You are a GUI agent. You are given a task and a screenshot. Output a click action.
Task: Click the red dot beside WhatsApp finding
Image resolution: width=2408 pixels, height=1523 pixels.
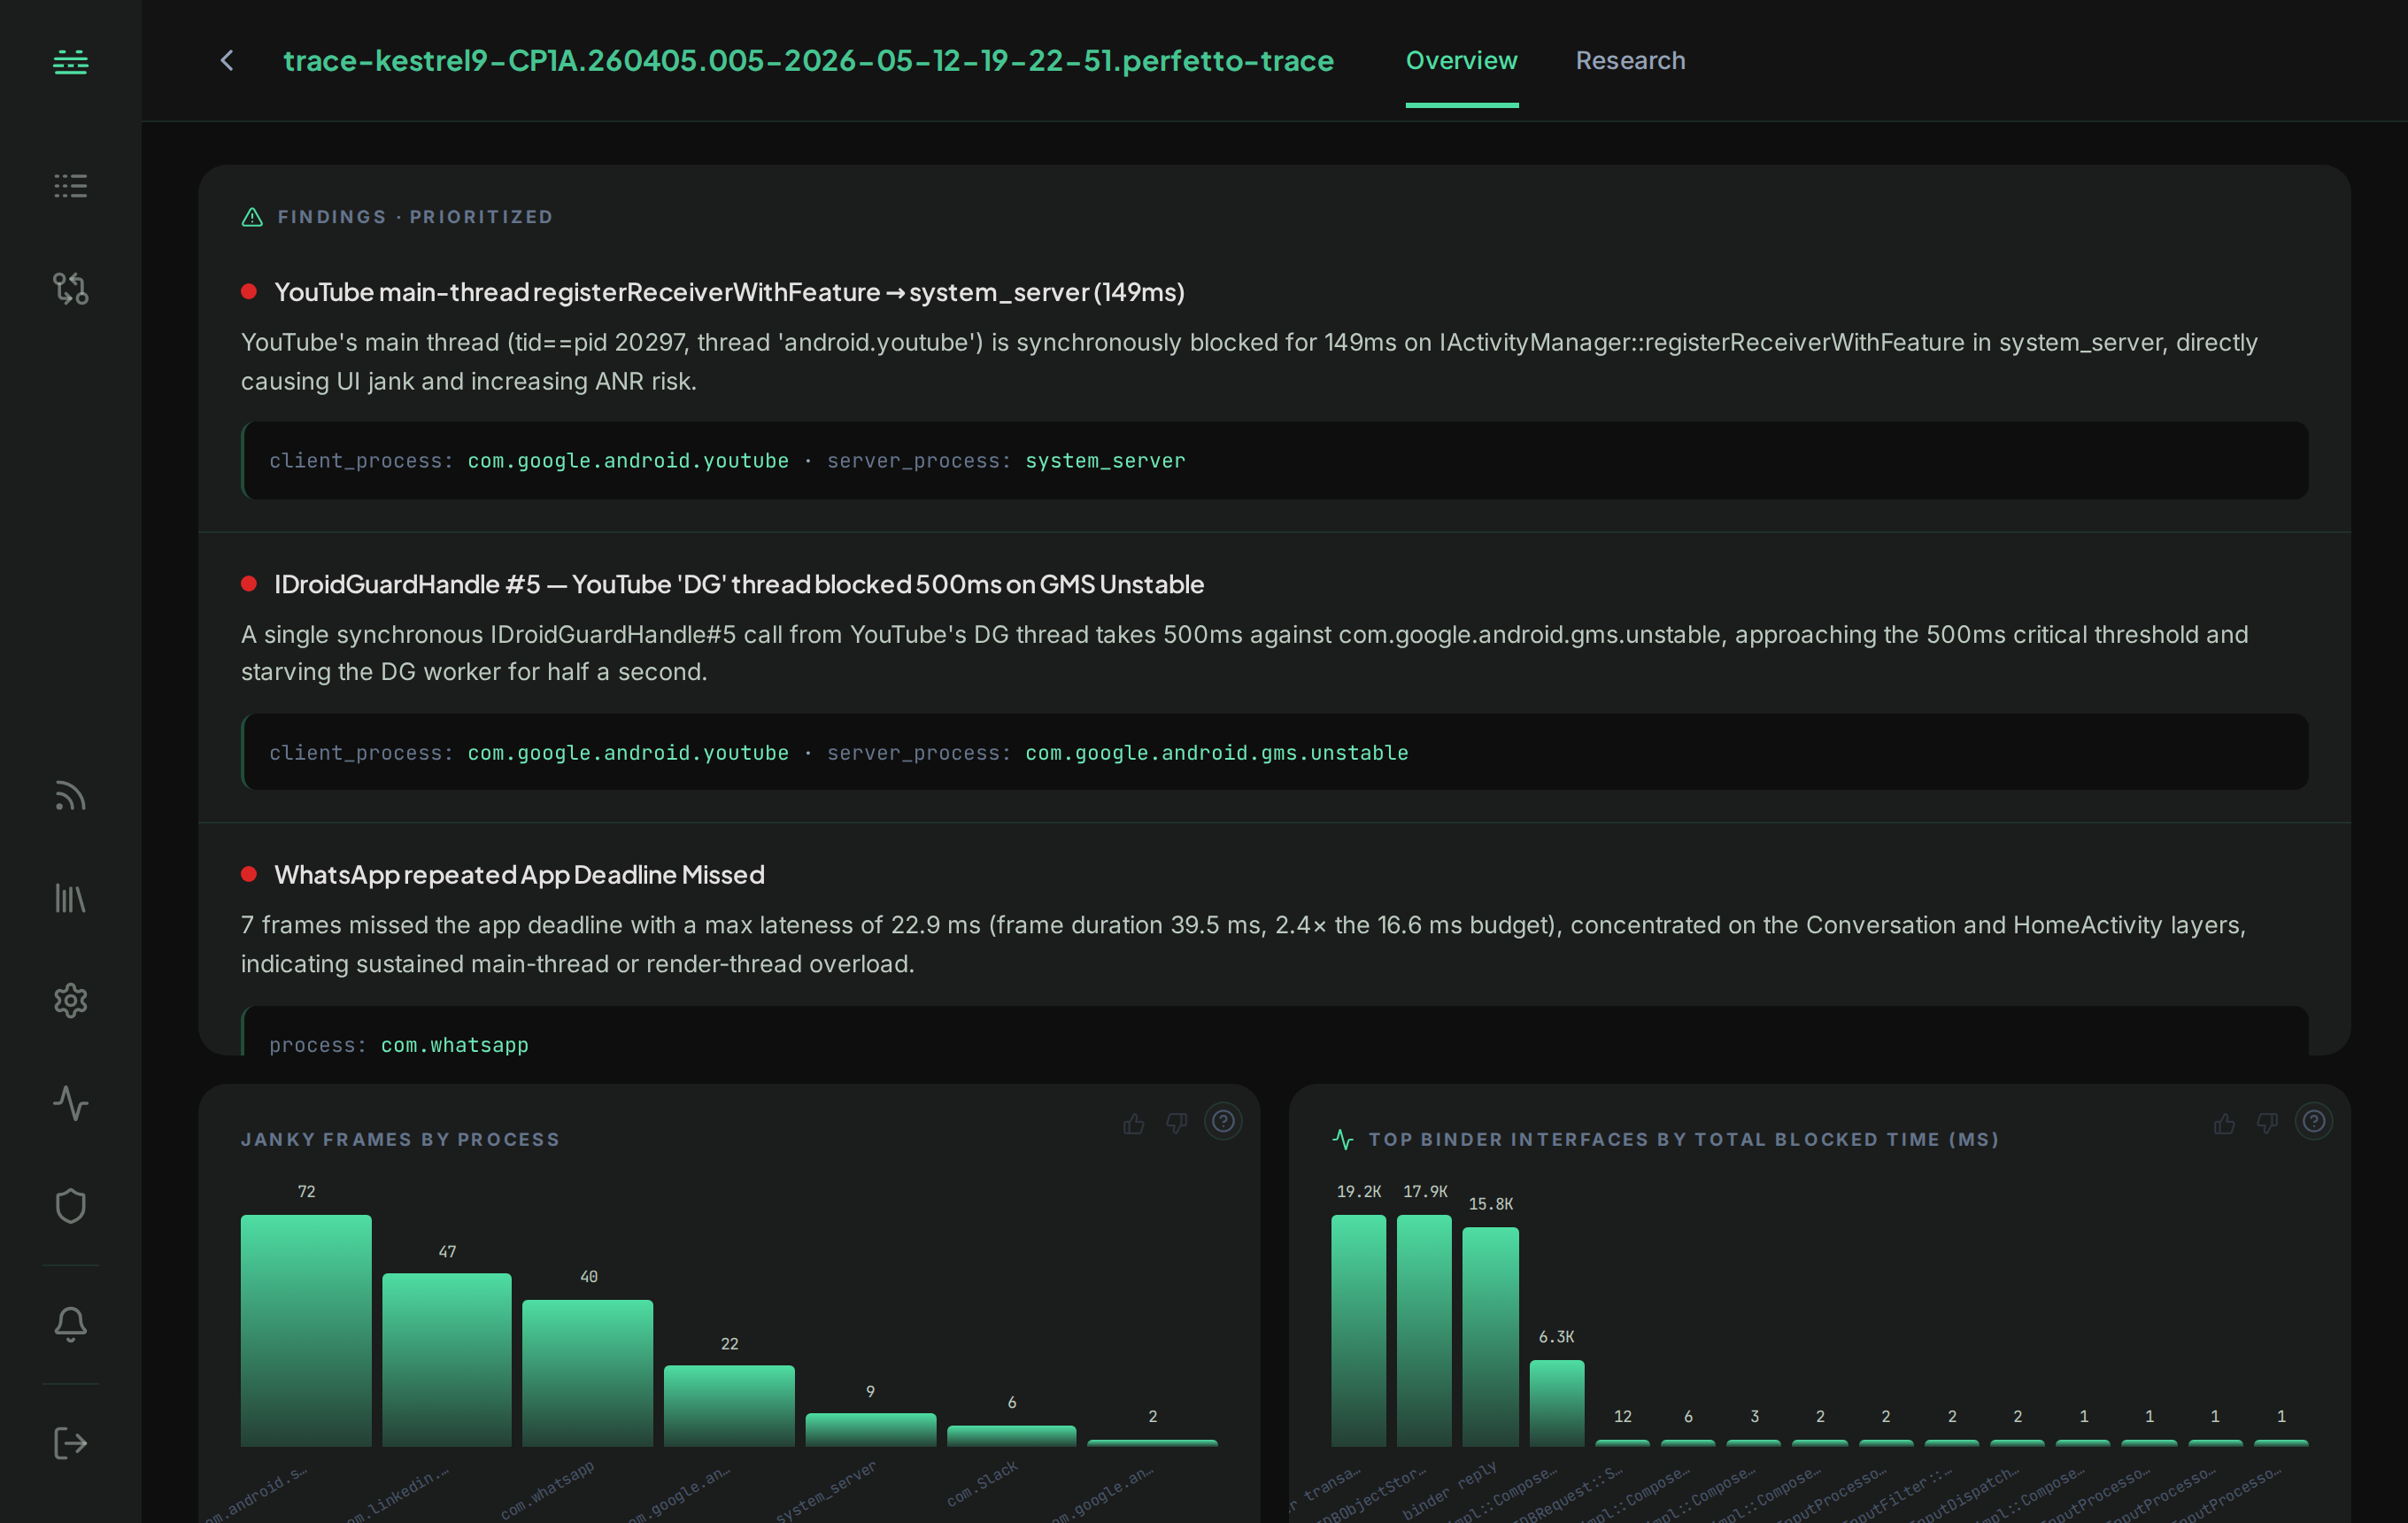[x=249, y=874]
